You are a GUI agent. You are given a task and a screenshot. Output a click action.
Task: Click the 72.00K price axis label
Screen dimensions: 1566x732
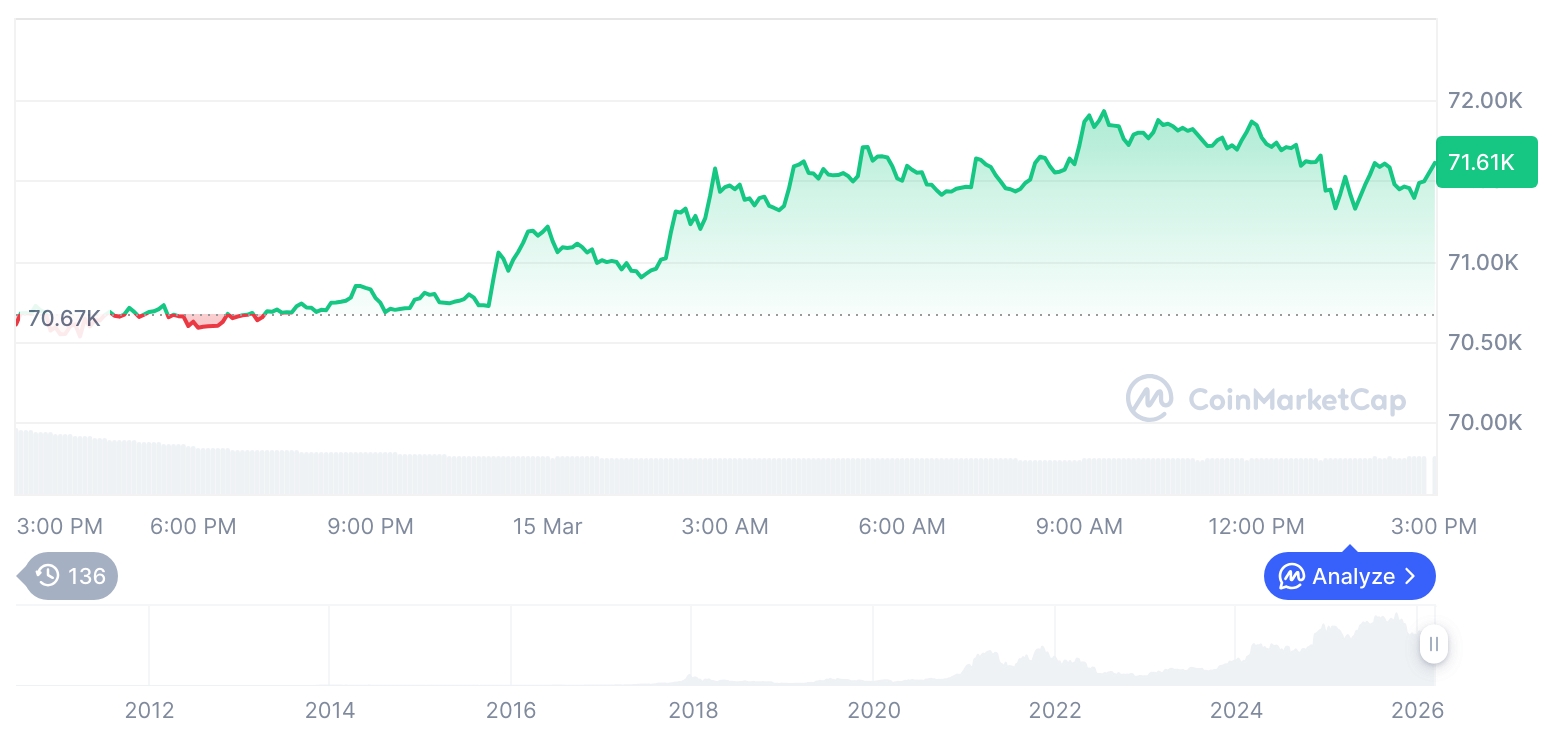pyautogui.click(x=1485, y=101)
